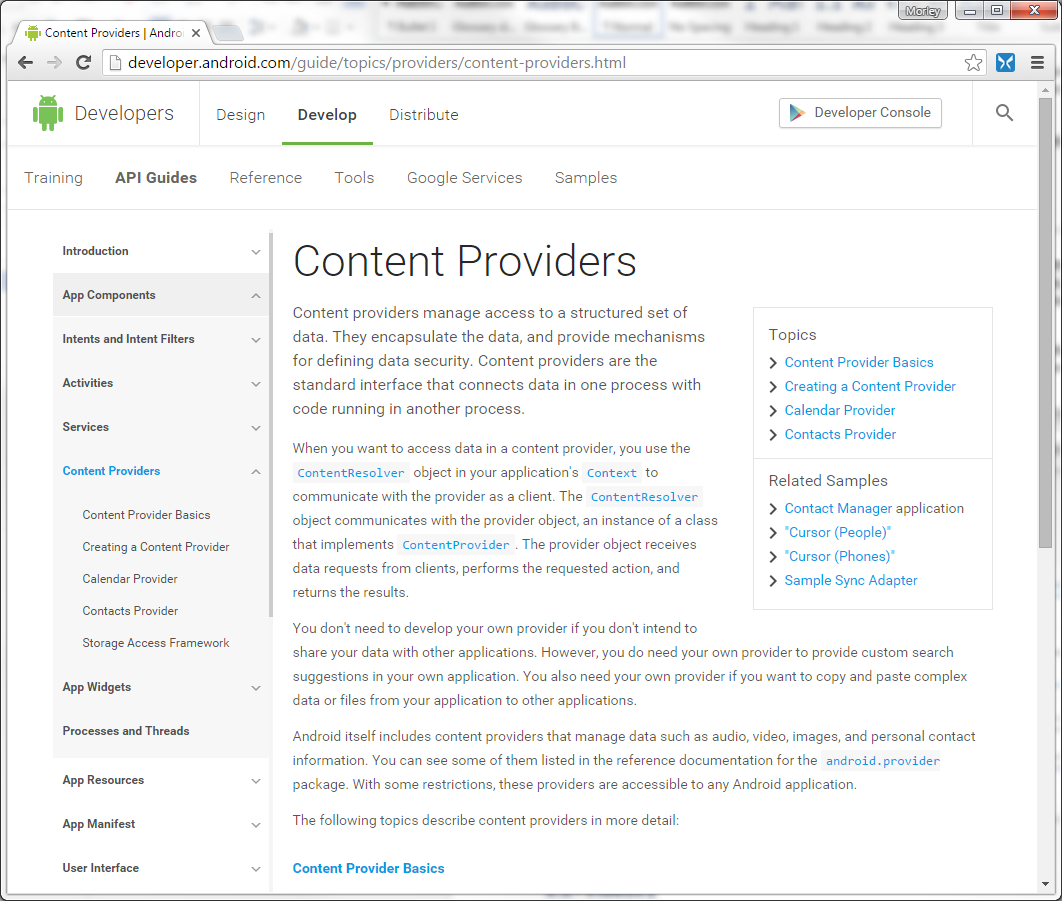
Task: Open the Reference section in the nav
Action: [265, 177]
